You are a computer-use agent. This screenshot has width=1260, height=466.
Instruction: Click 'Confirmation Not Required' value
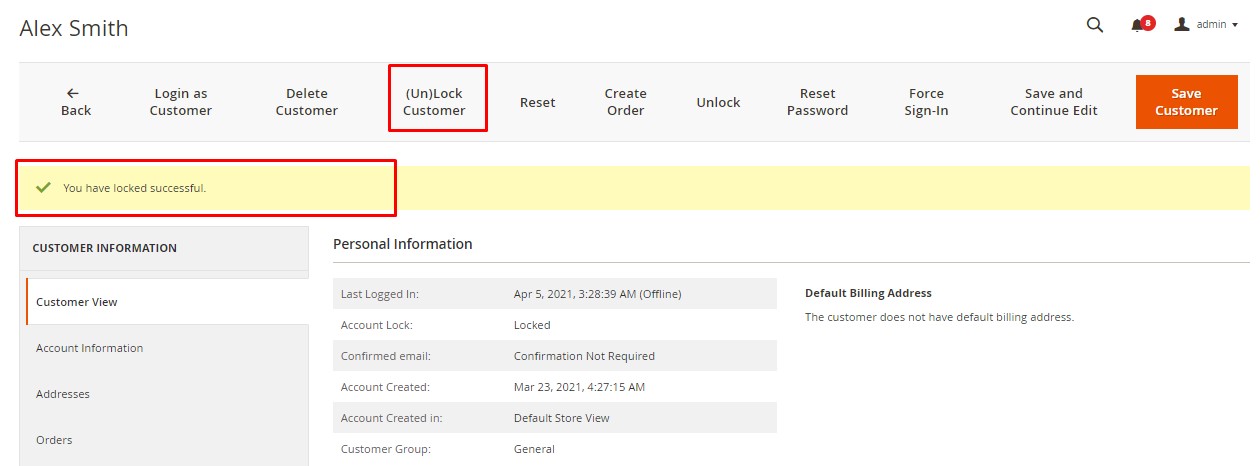coord(584,356)
